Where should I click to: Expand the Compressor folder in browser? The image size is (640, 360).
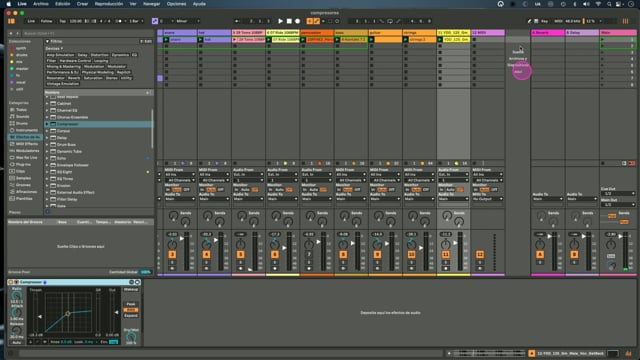pyautogui.click(x=47, y=124)
